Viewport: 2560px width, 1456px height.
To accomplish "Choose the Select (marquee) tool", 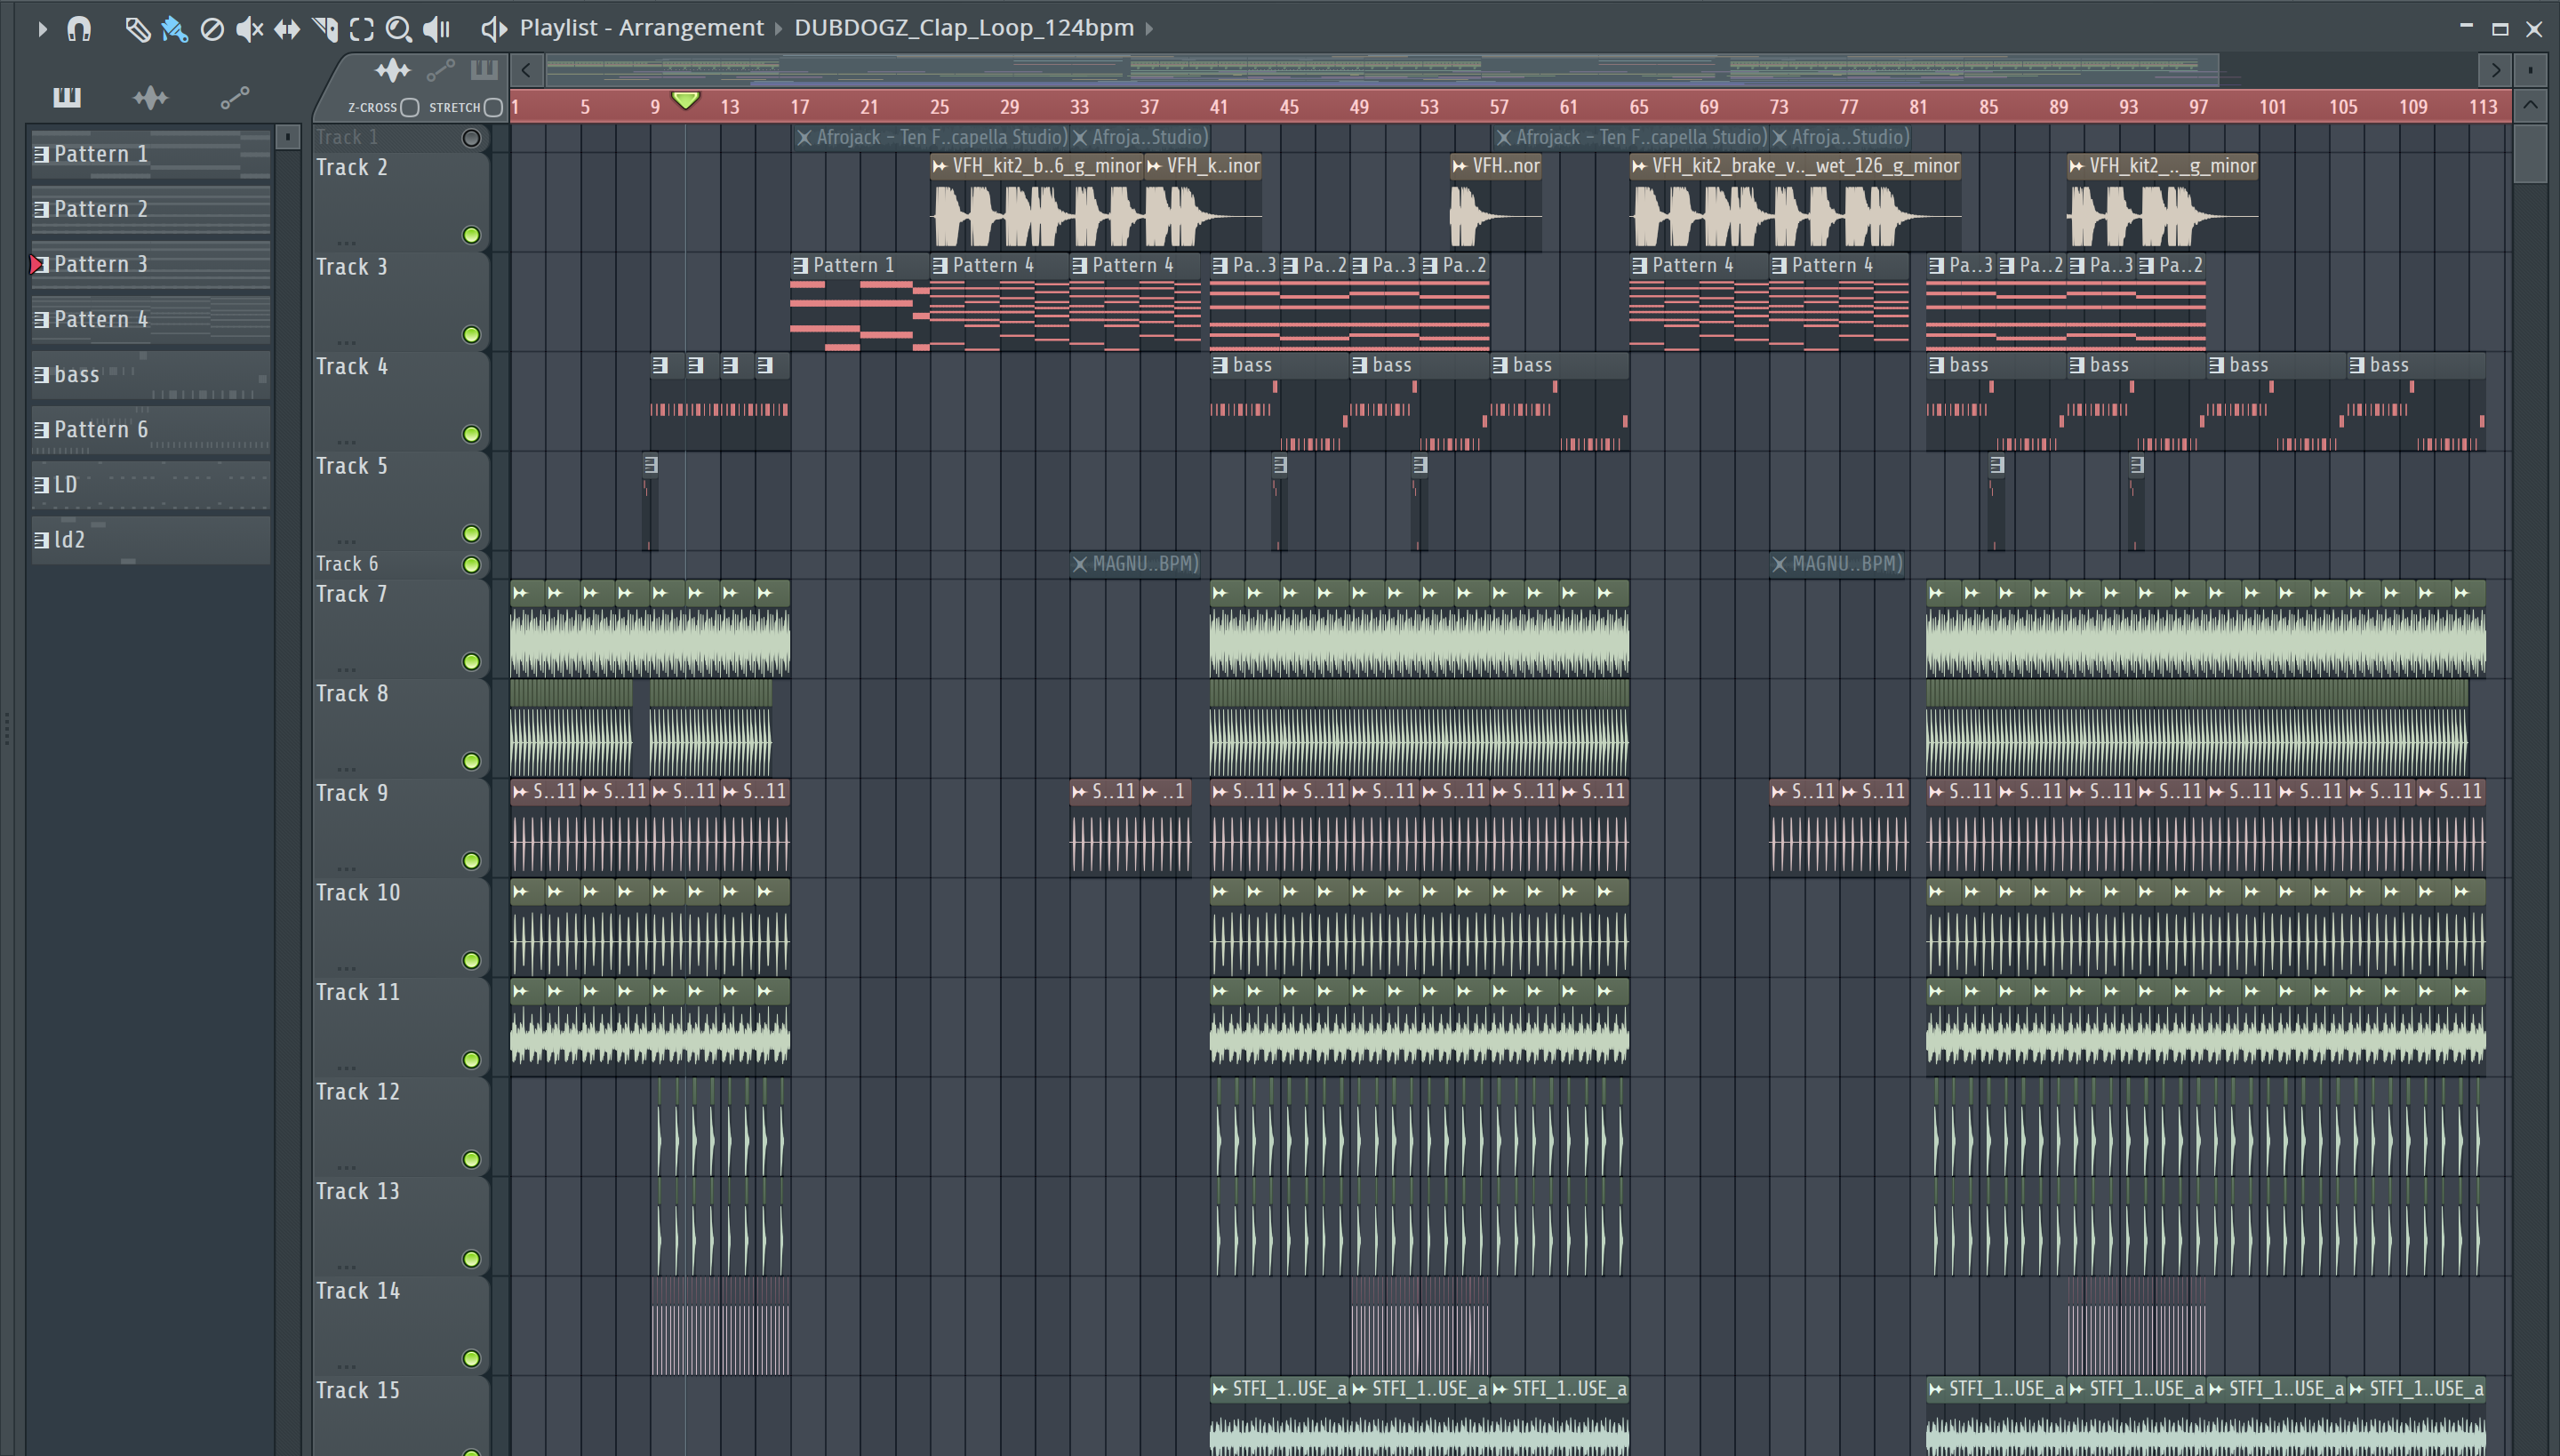I will (x=362, y=29).
